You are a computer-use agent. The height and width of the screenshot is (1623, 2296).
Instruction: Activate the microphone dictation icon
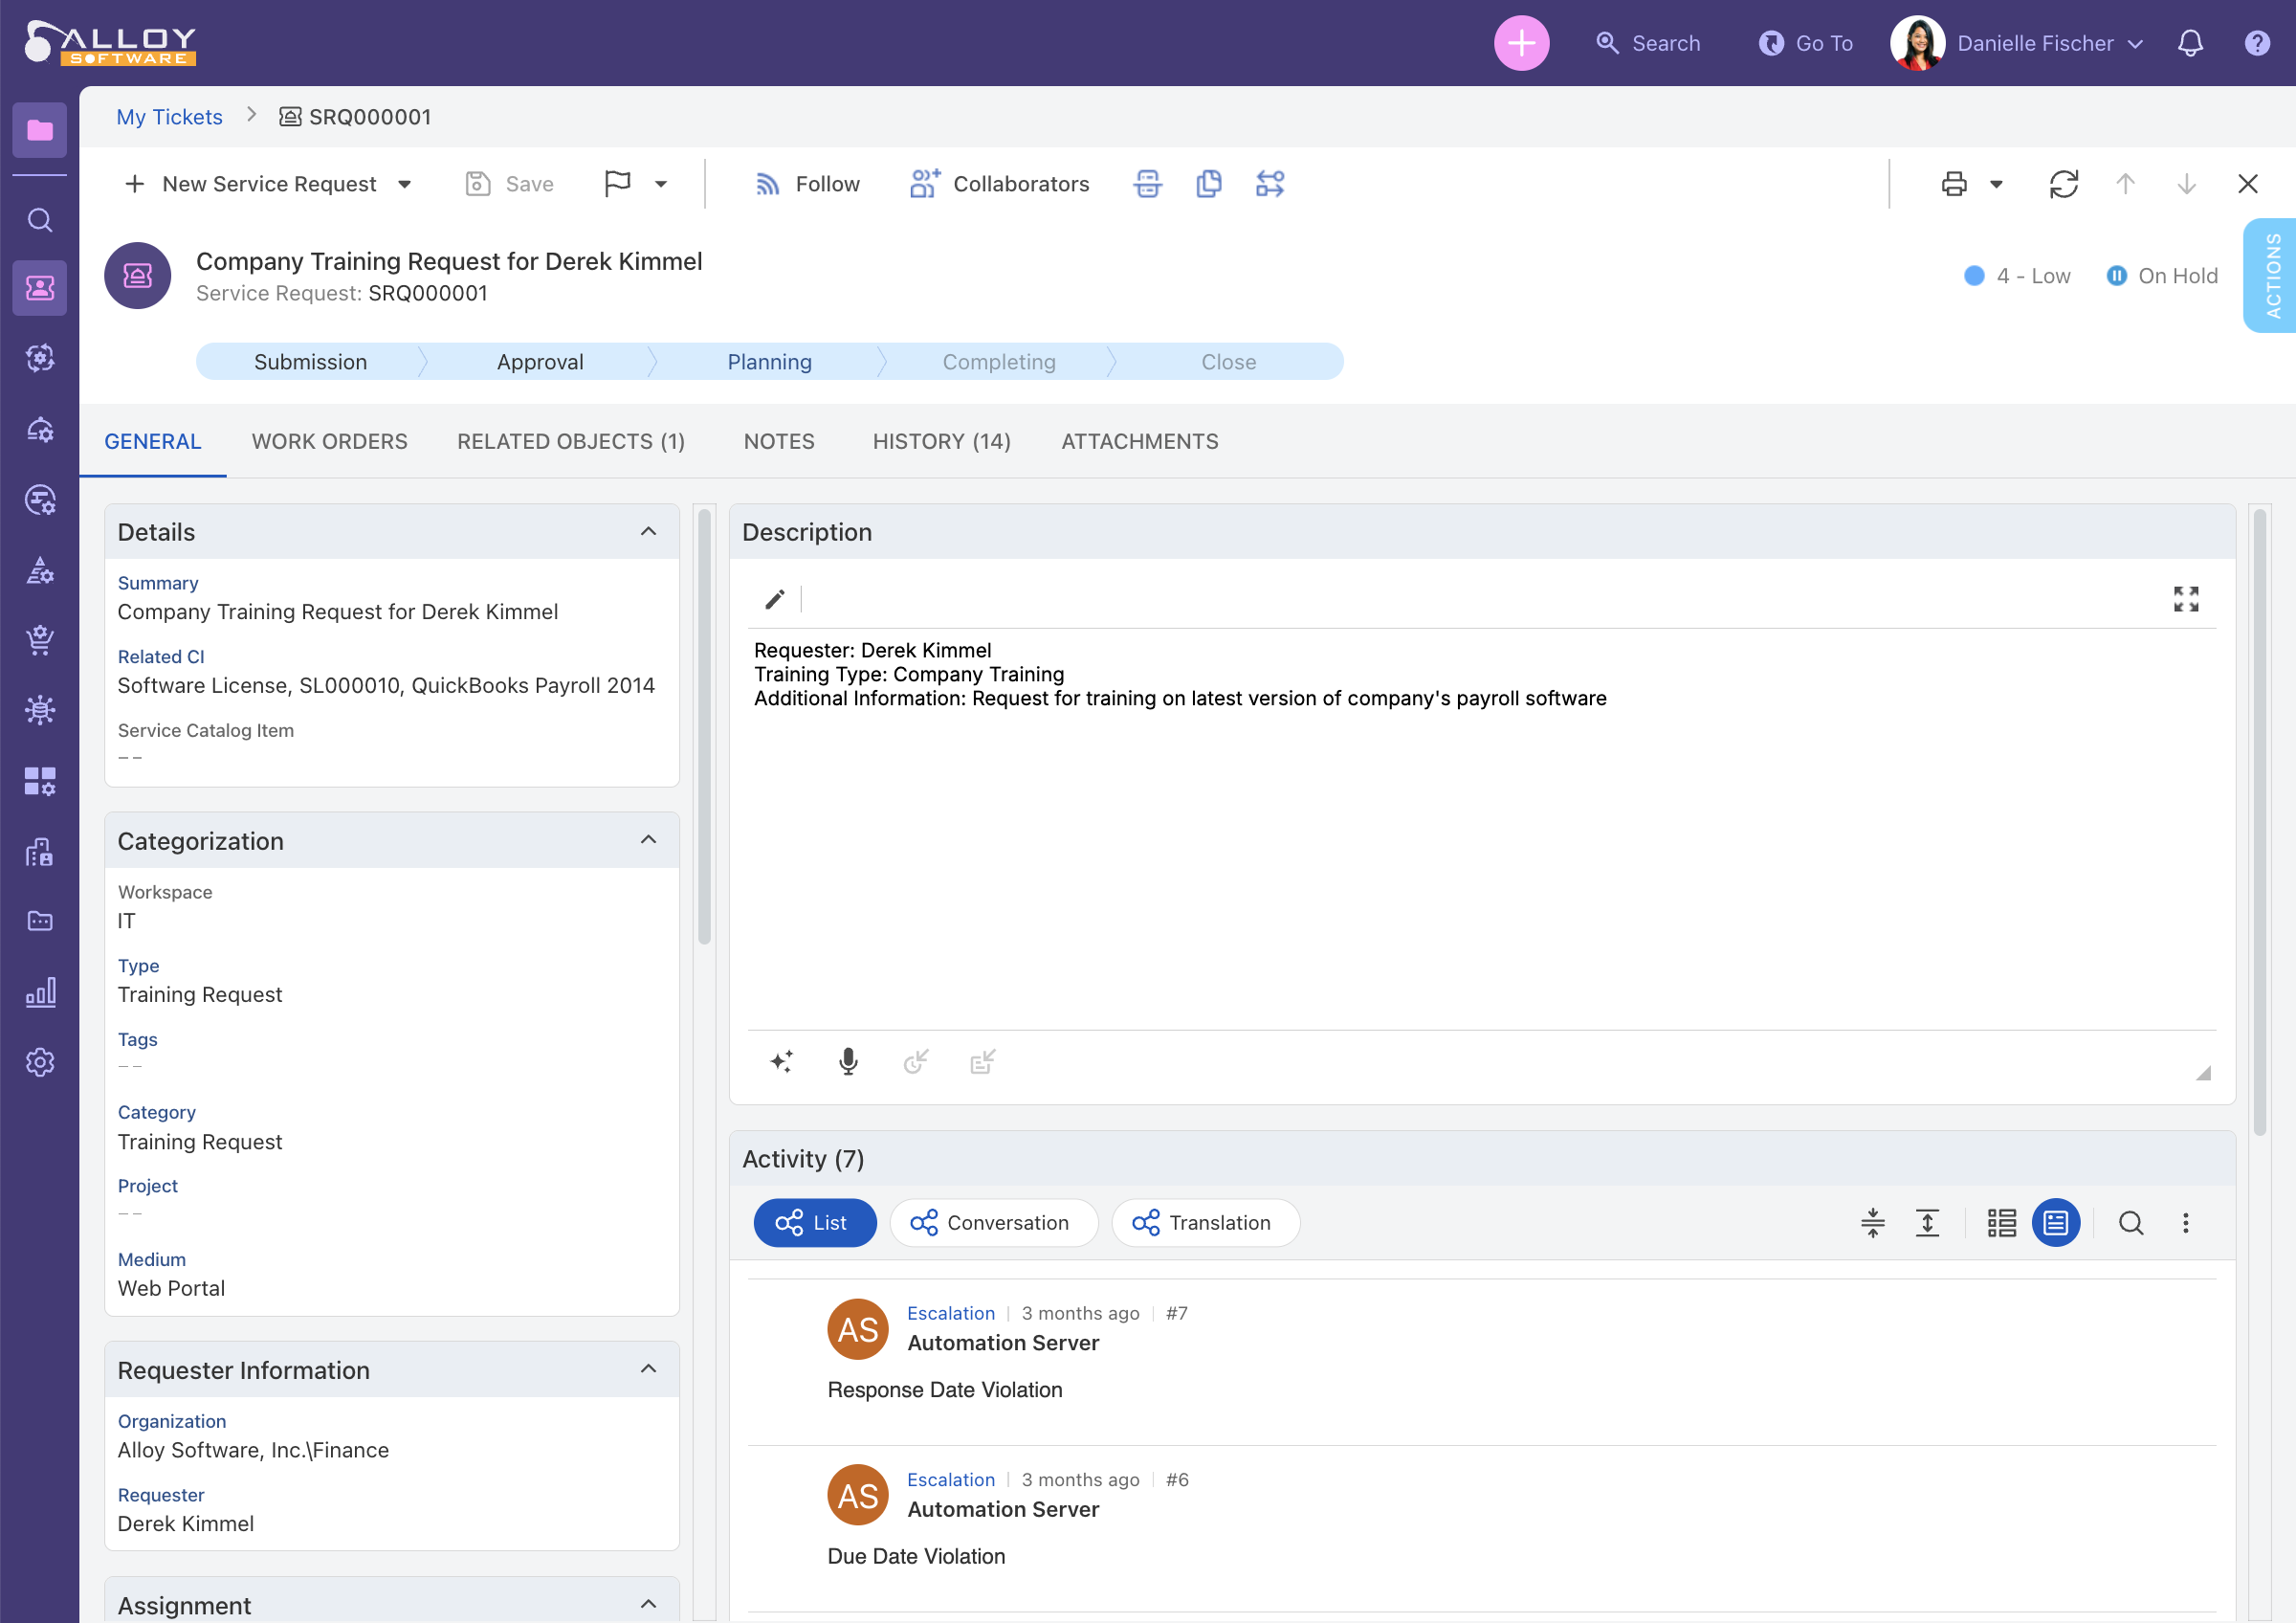[x=848, y=1061]
